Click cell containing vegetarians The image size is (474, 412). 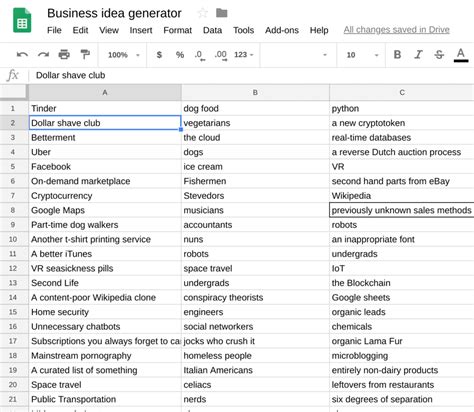click(x=255, y=123)
